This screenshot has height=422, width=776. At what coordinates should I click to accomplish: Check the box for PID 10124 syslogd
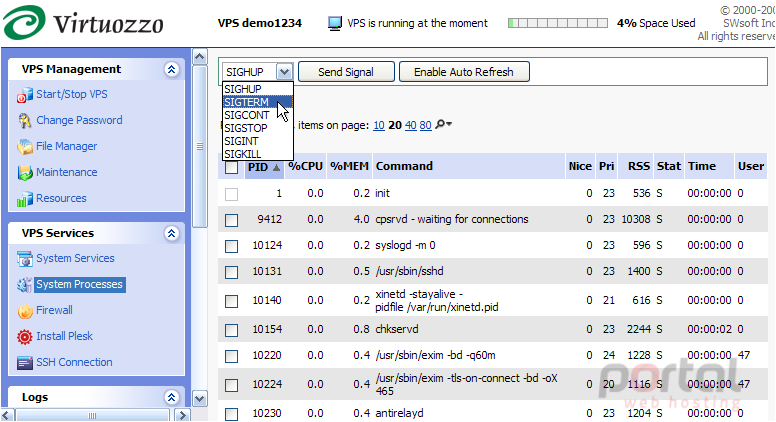point(231,246)
